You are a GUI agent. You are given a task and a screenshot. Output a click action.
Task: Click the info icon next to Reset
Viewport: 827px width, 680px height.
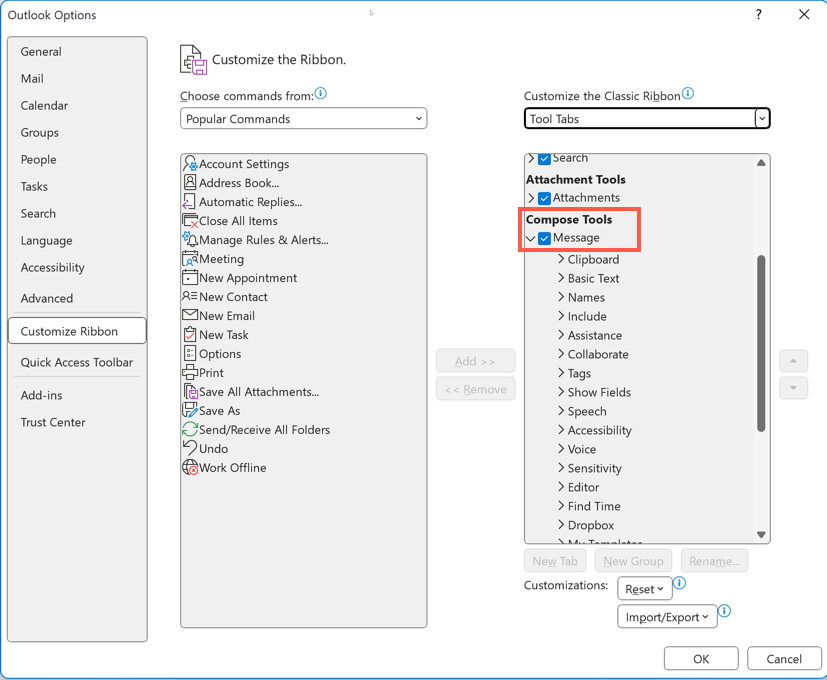coord(680,583)
